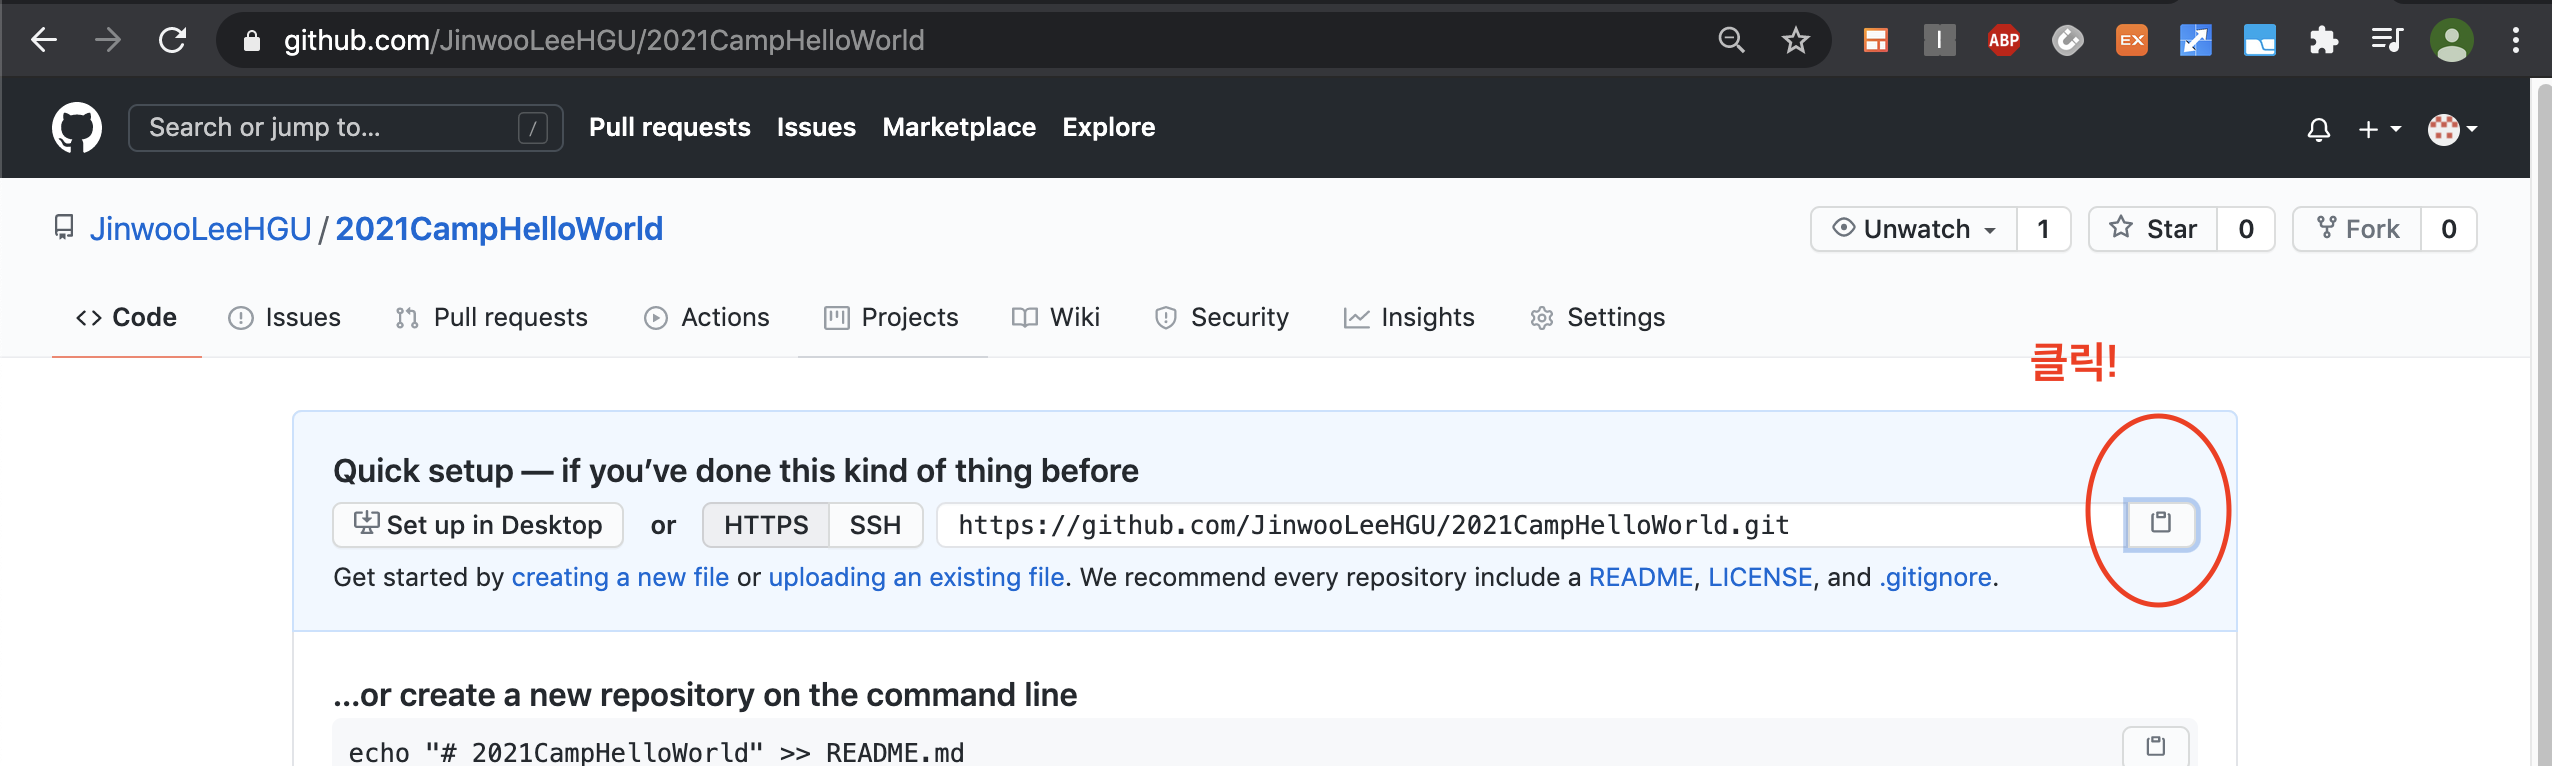Select the Projects tab
This screenshot has height=766, width=2552.
892,317
